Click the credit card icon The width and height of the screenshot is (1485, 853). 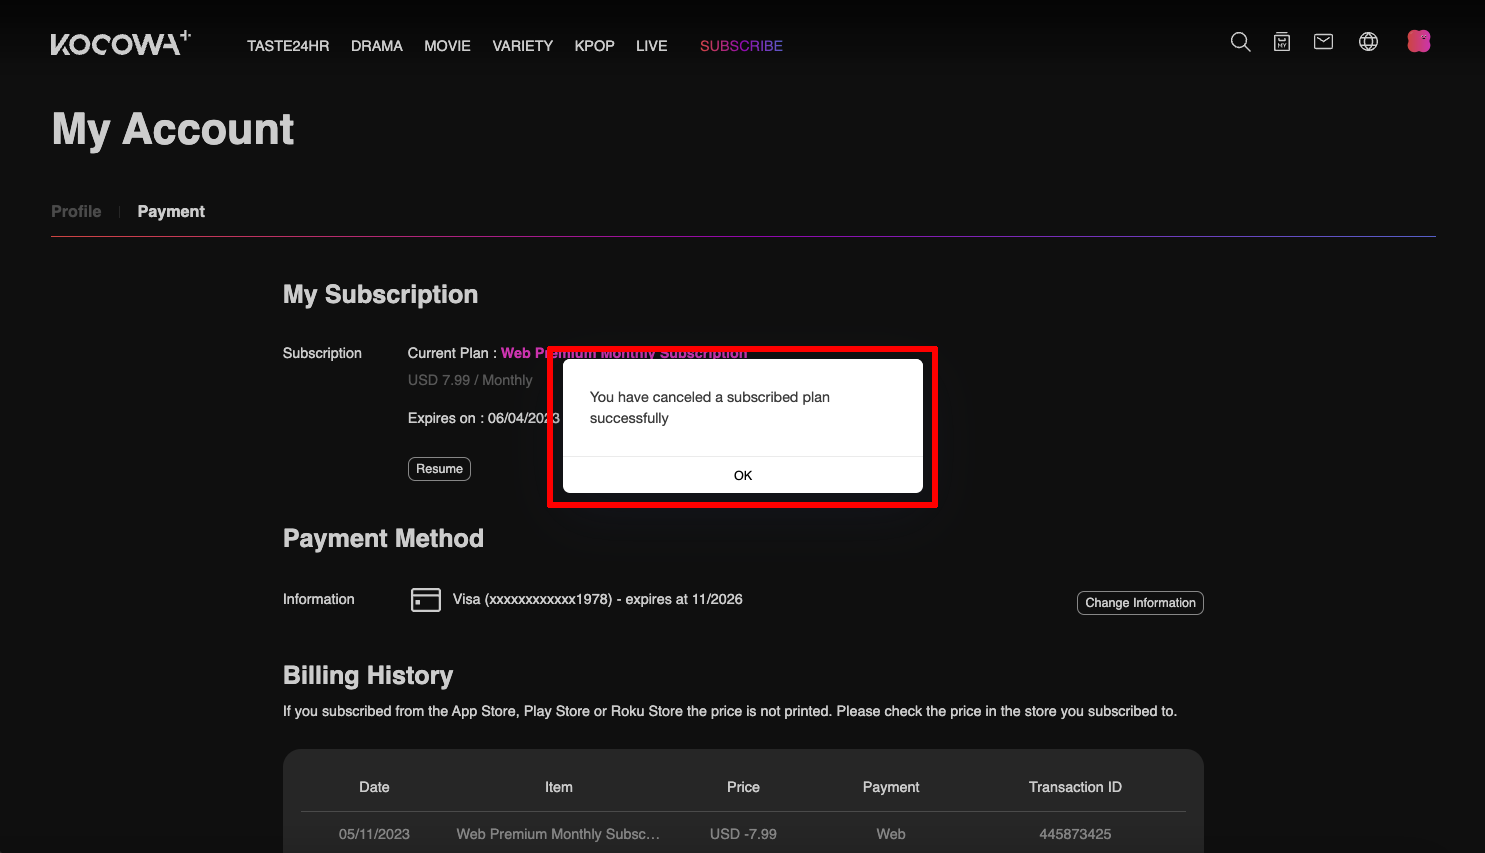pyautogui.click(x=426, y=599)
